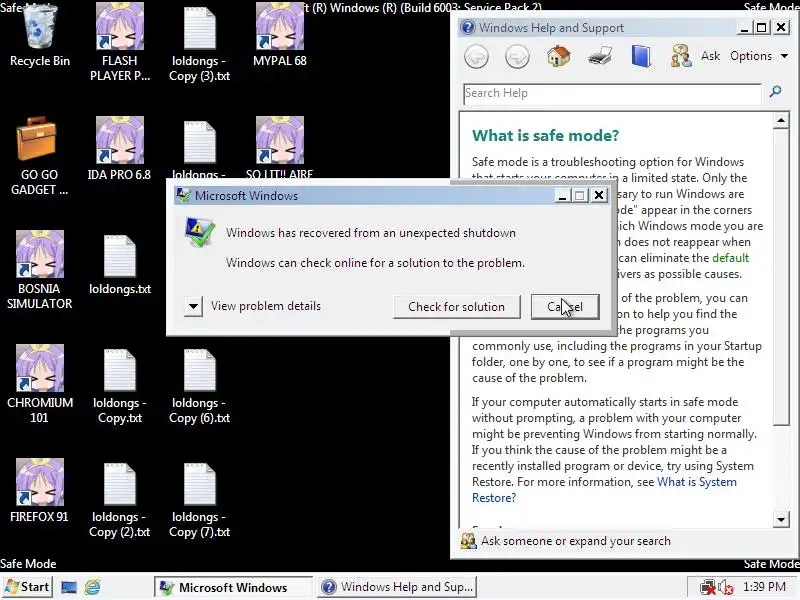The width and height of the screenshot is (800, 600).
Task: Minimize the Windows Help and Support window
Action: 744,28
